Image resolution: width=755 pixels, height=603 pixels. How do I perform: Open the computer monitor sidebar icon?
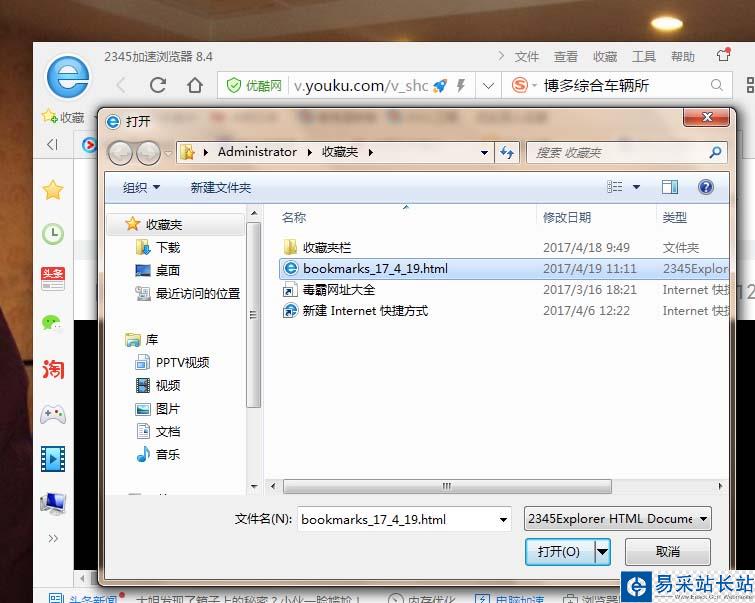52,504
